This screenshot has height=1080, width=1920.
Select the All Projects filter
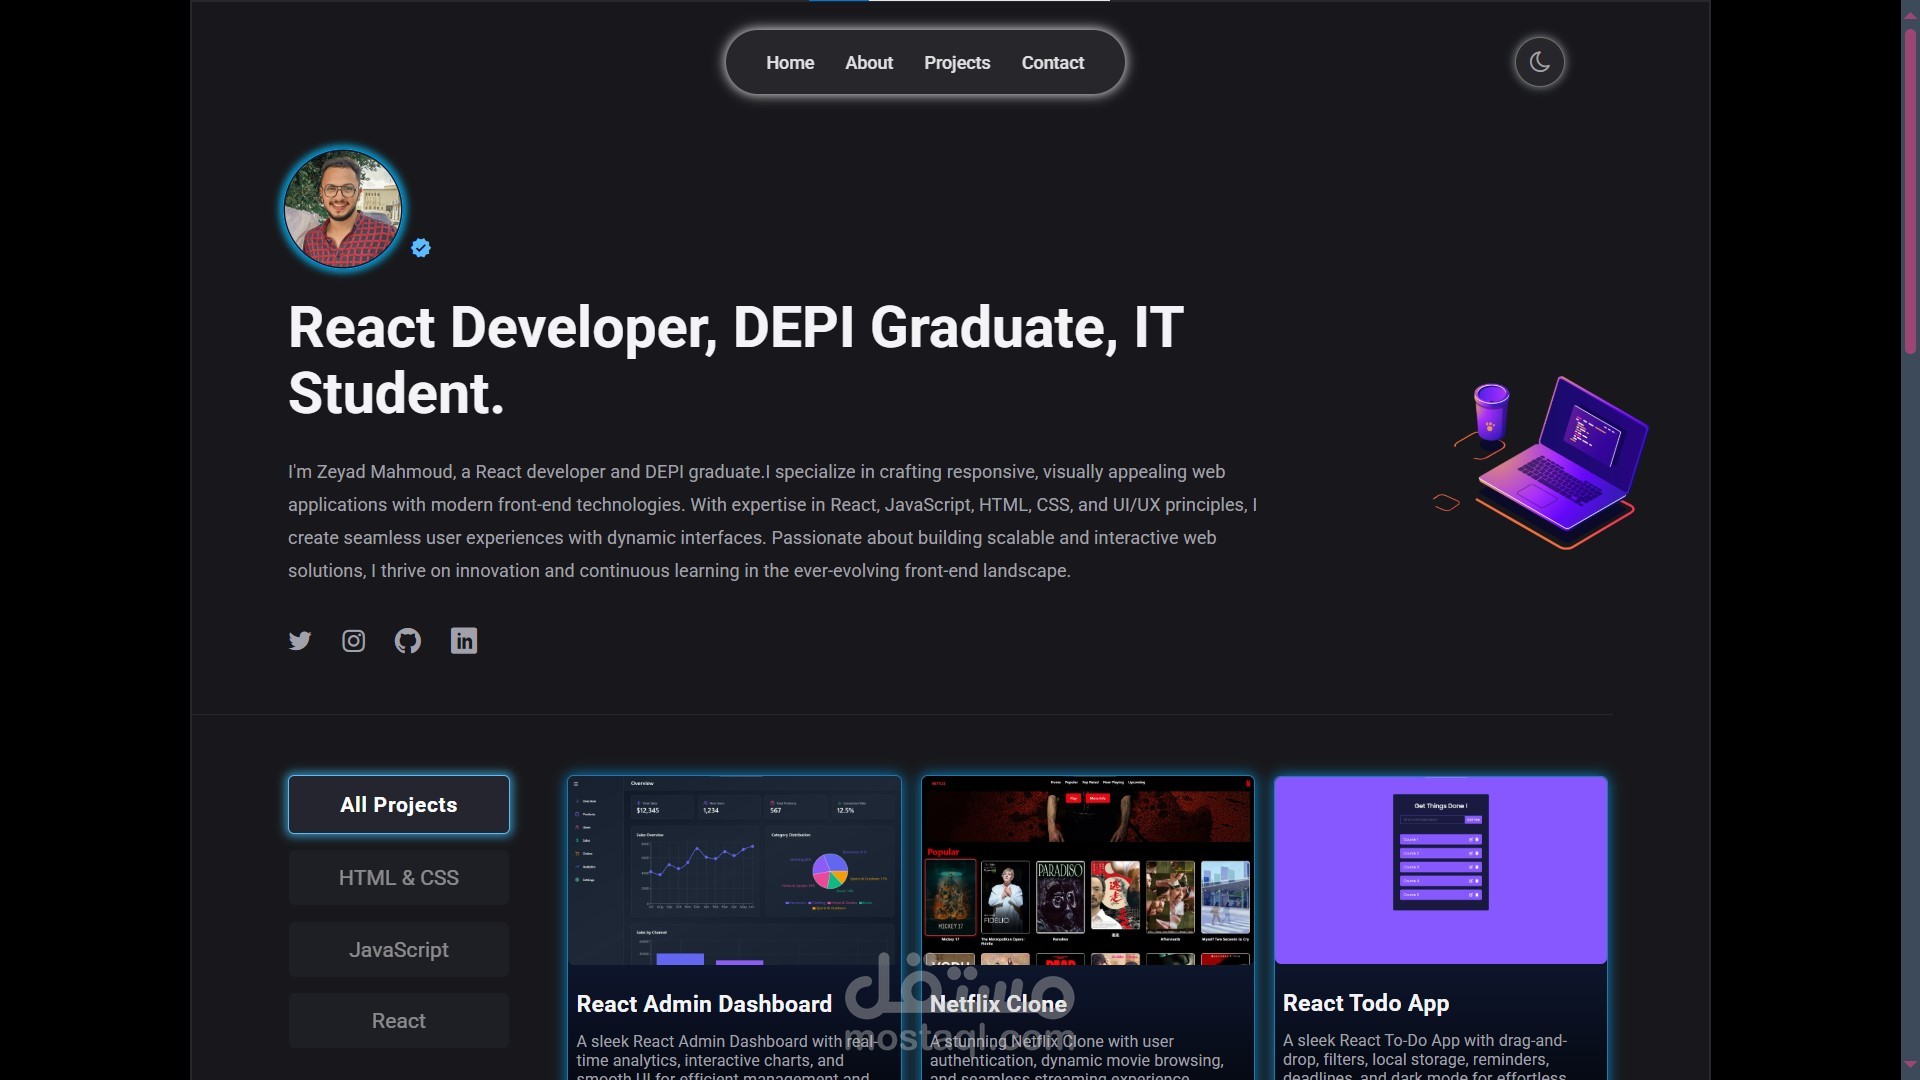[x=399, y=805]
